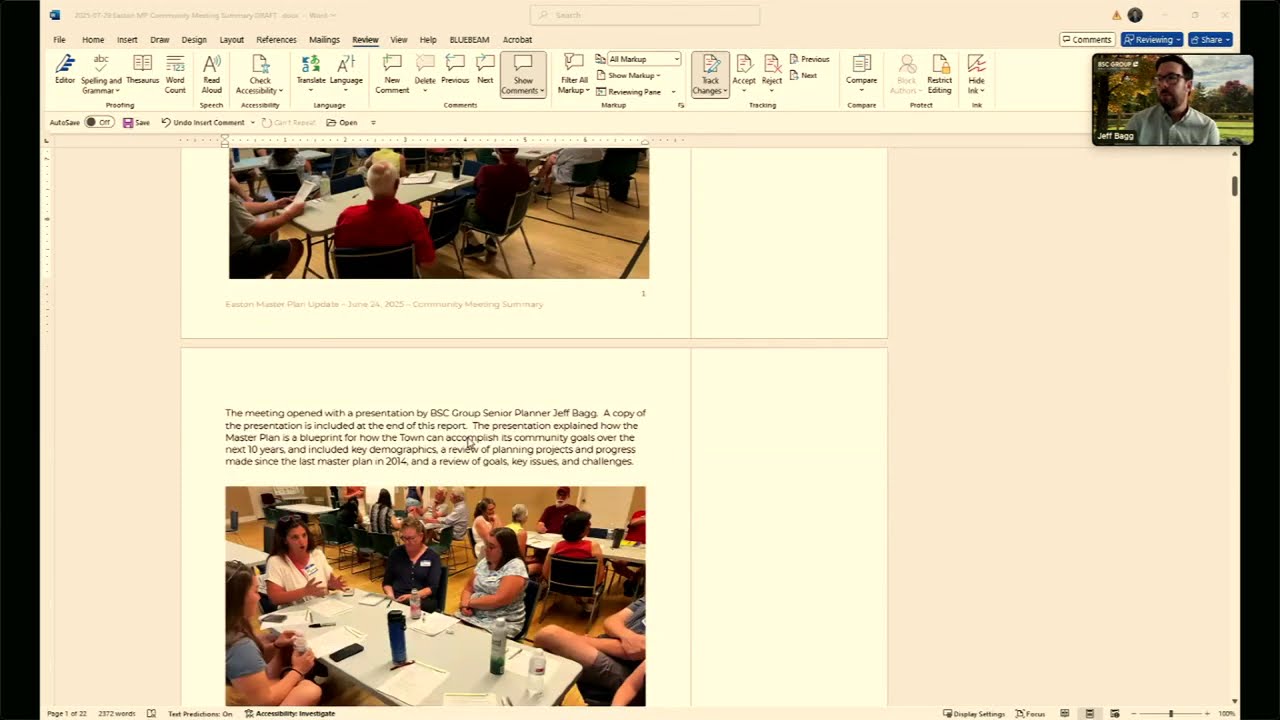Toggle Track Changes
The image size is (1280, 720).
[710, 75]
